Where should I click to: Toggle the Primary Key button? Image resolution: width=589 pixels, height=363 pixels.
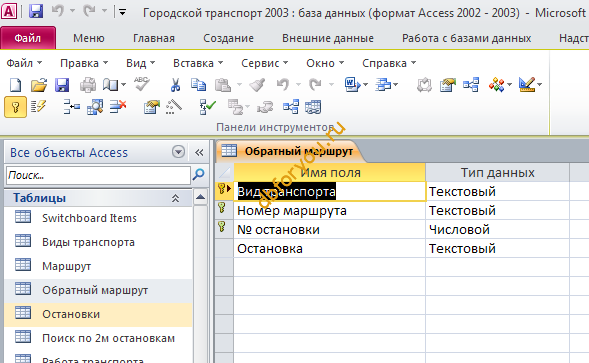pyautogui.click(x=15, y=107)
